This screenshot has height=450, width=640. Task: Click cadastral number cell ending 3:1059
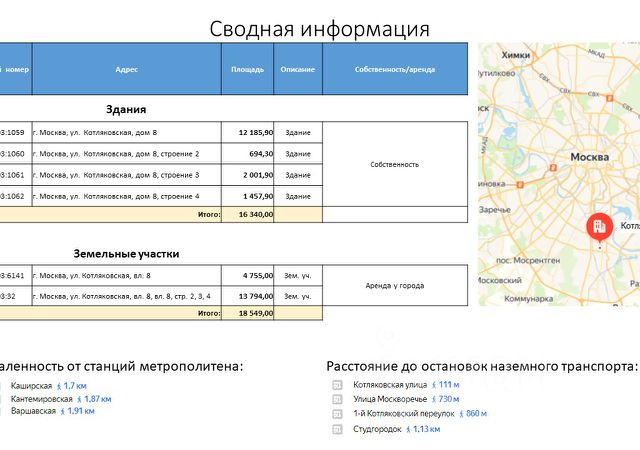click(x=16, y=132)
